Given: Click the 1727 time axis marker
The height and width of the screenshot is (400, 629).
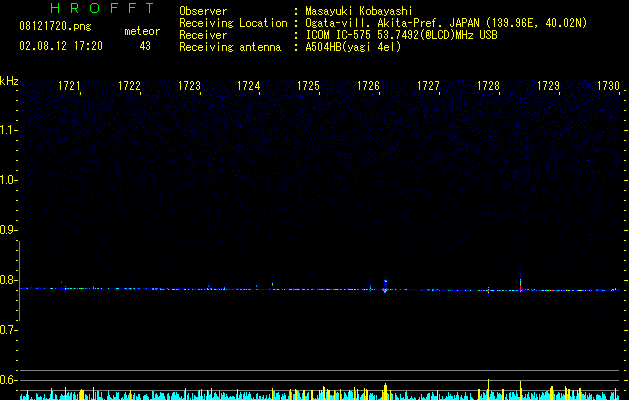Looking at the screenshot, I should click(428, 86).
